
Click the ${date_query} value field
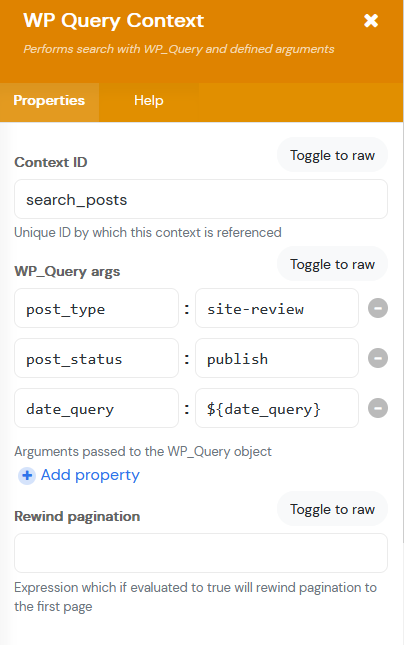[277, 408]
